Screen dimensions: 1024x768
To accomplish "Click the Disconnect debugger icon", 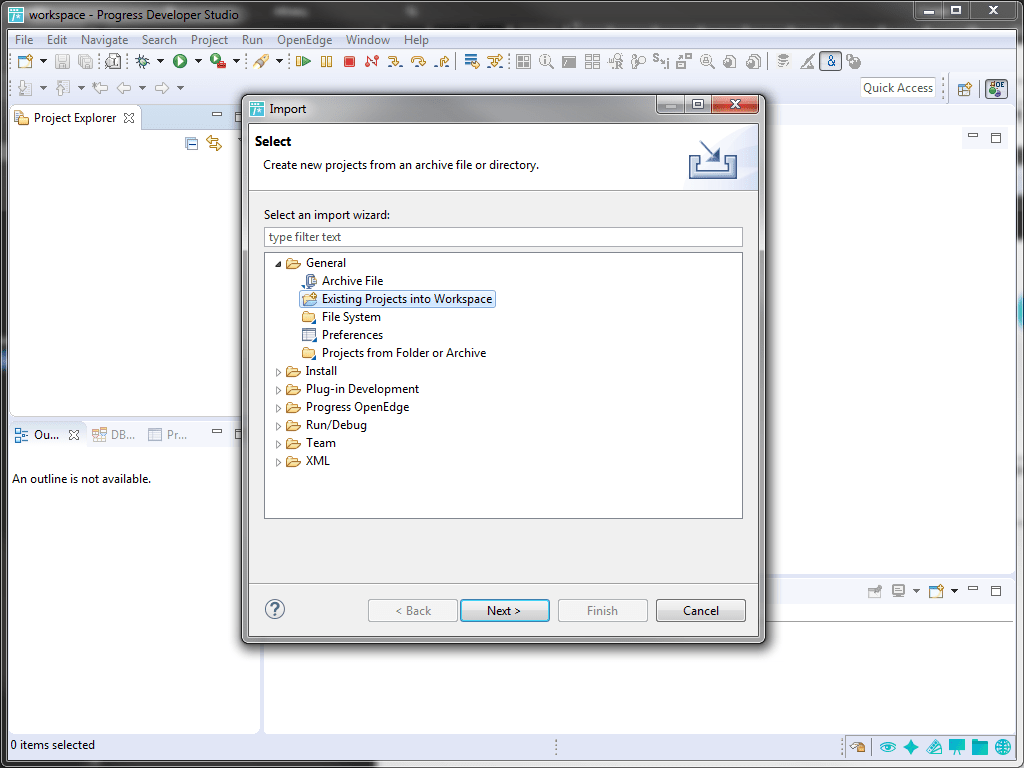I will click(x=372, y=62).
